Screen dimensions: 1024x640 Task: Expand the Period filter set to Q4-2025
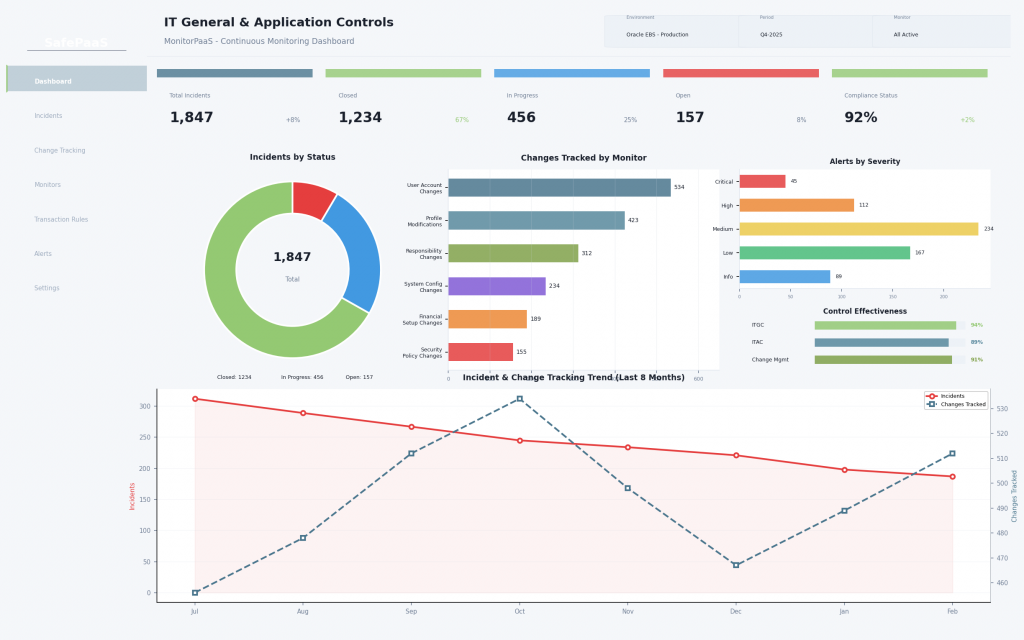click(x=805, y=32)
